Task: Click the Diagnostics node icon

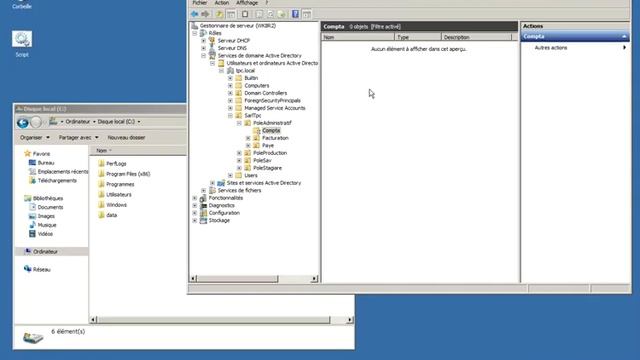Action: [x=203, y=205]
